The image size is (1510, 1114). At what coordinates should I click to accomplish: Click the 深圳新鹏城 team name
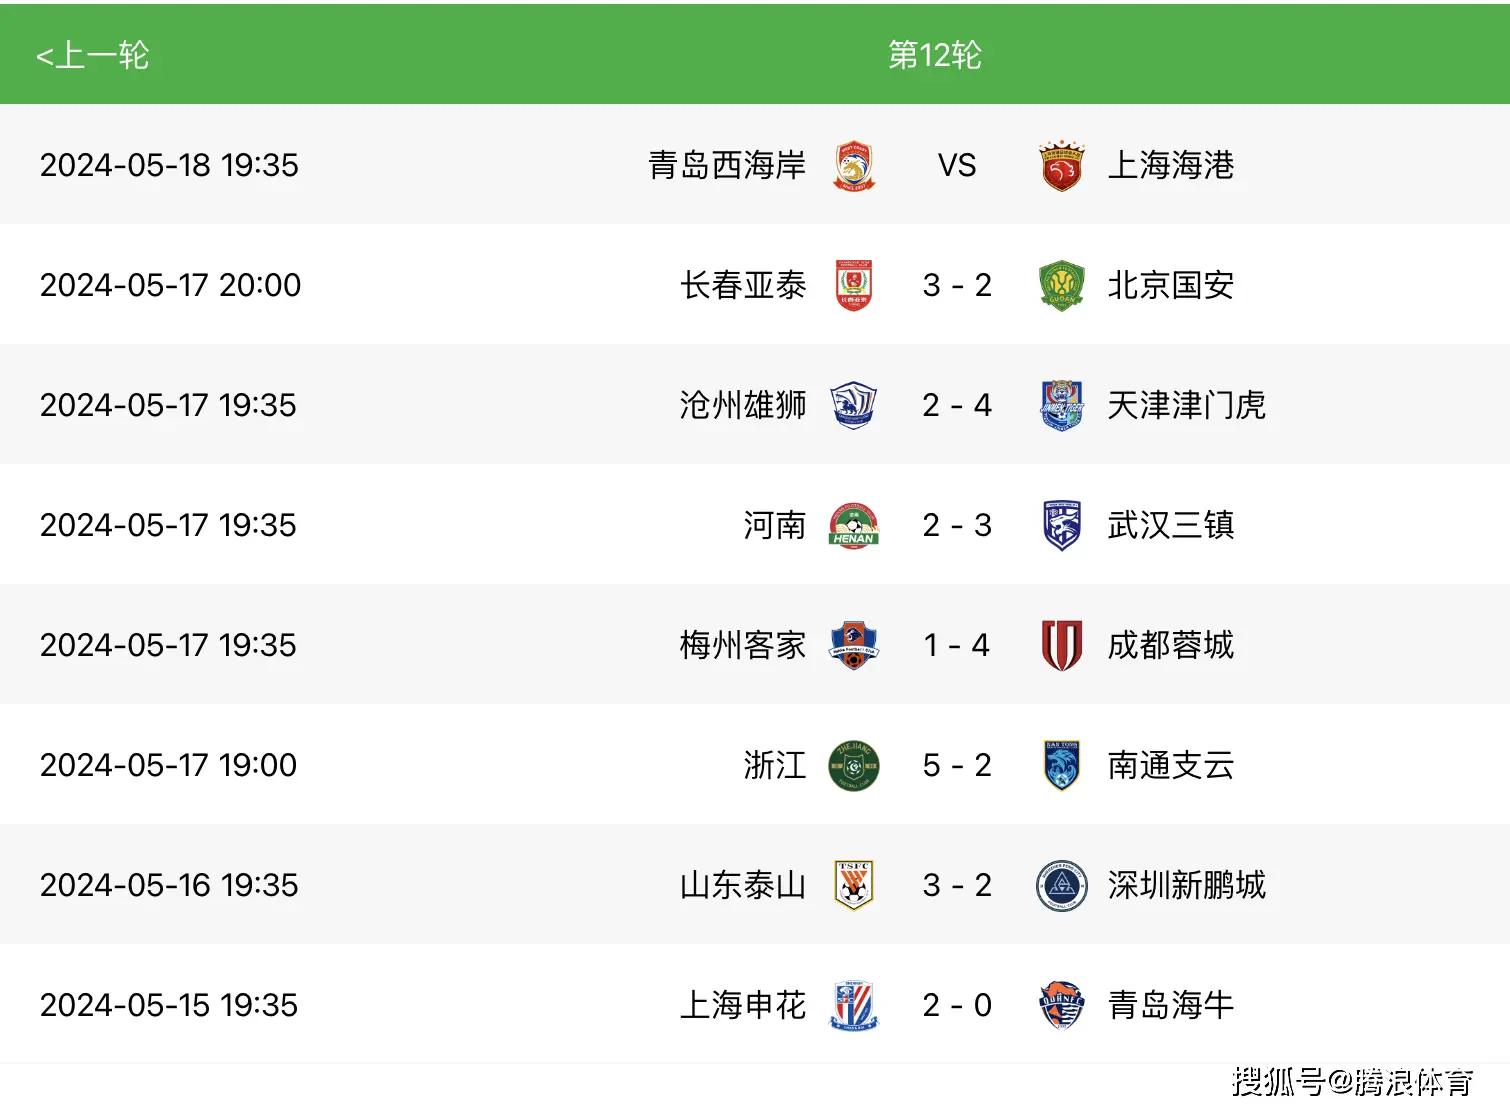coord(1186,886)
